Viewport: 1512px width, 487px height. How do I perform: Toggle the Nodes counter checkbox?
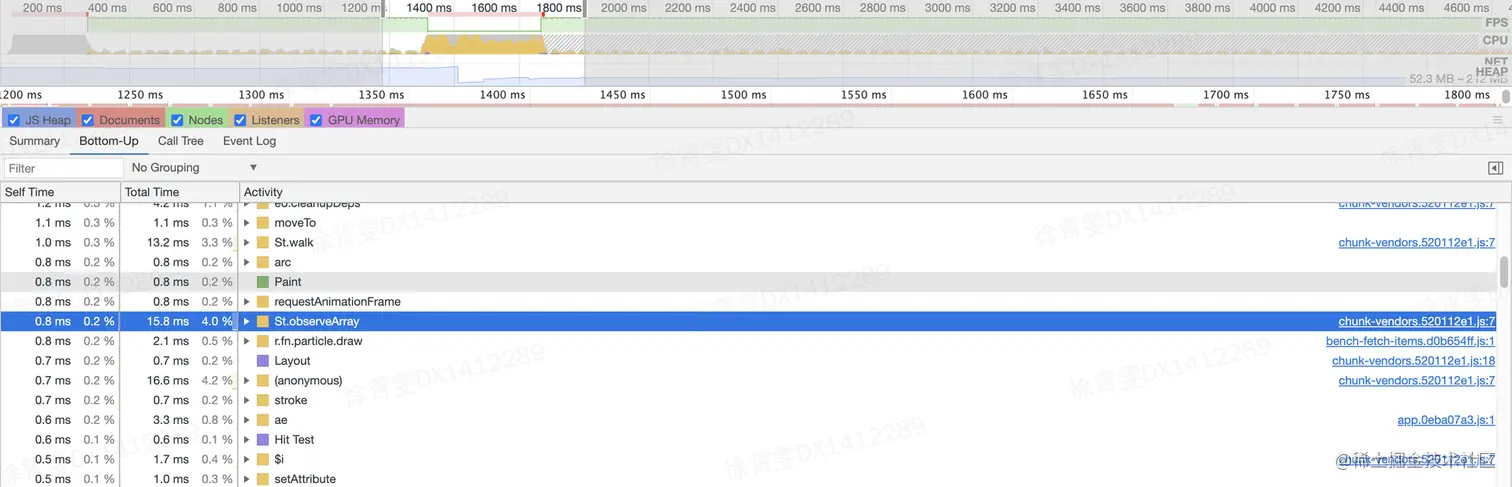coord(176,120)
